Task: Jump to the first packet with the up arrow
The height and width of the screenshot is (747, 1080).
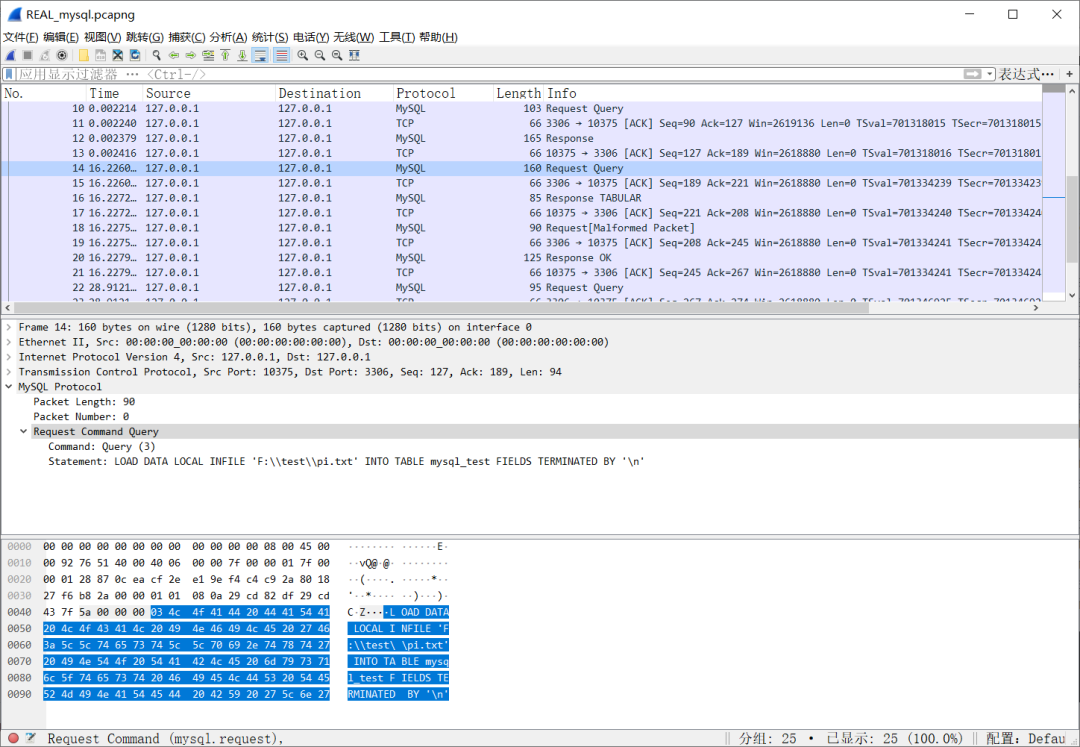Action: 225,55
